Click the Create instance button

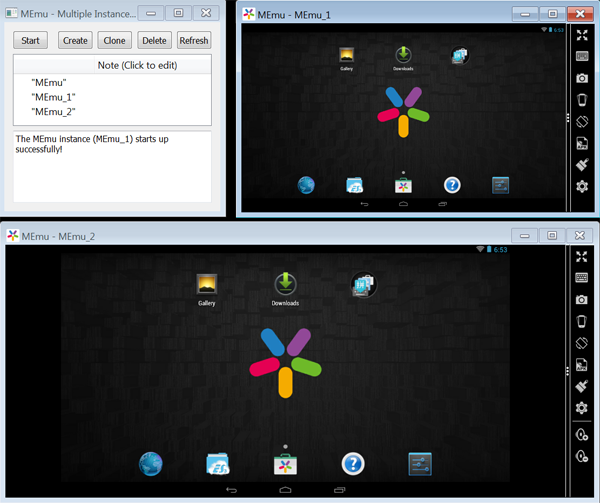pyautogui.click(x=75, y=40)
